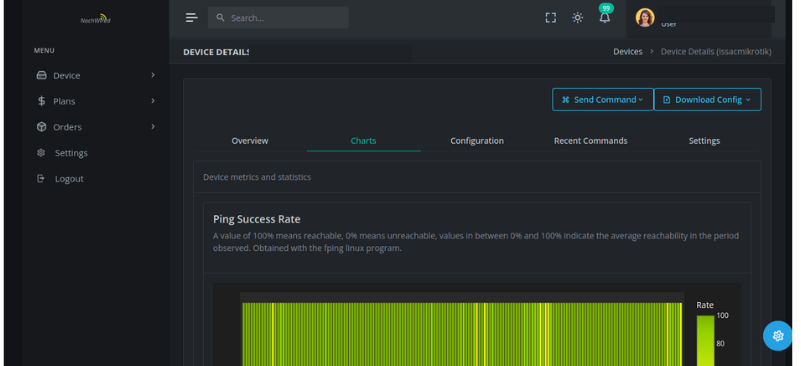Click Device Details (issacmikrotik) breadcrumb

716,52
